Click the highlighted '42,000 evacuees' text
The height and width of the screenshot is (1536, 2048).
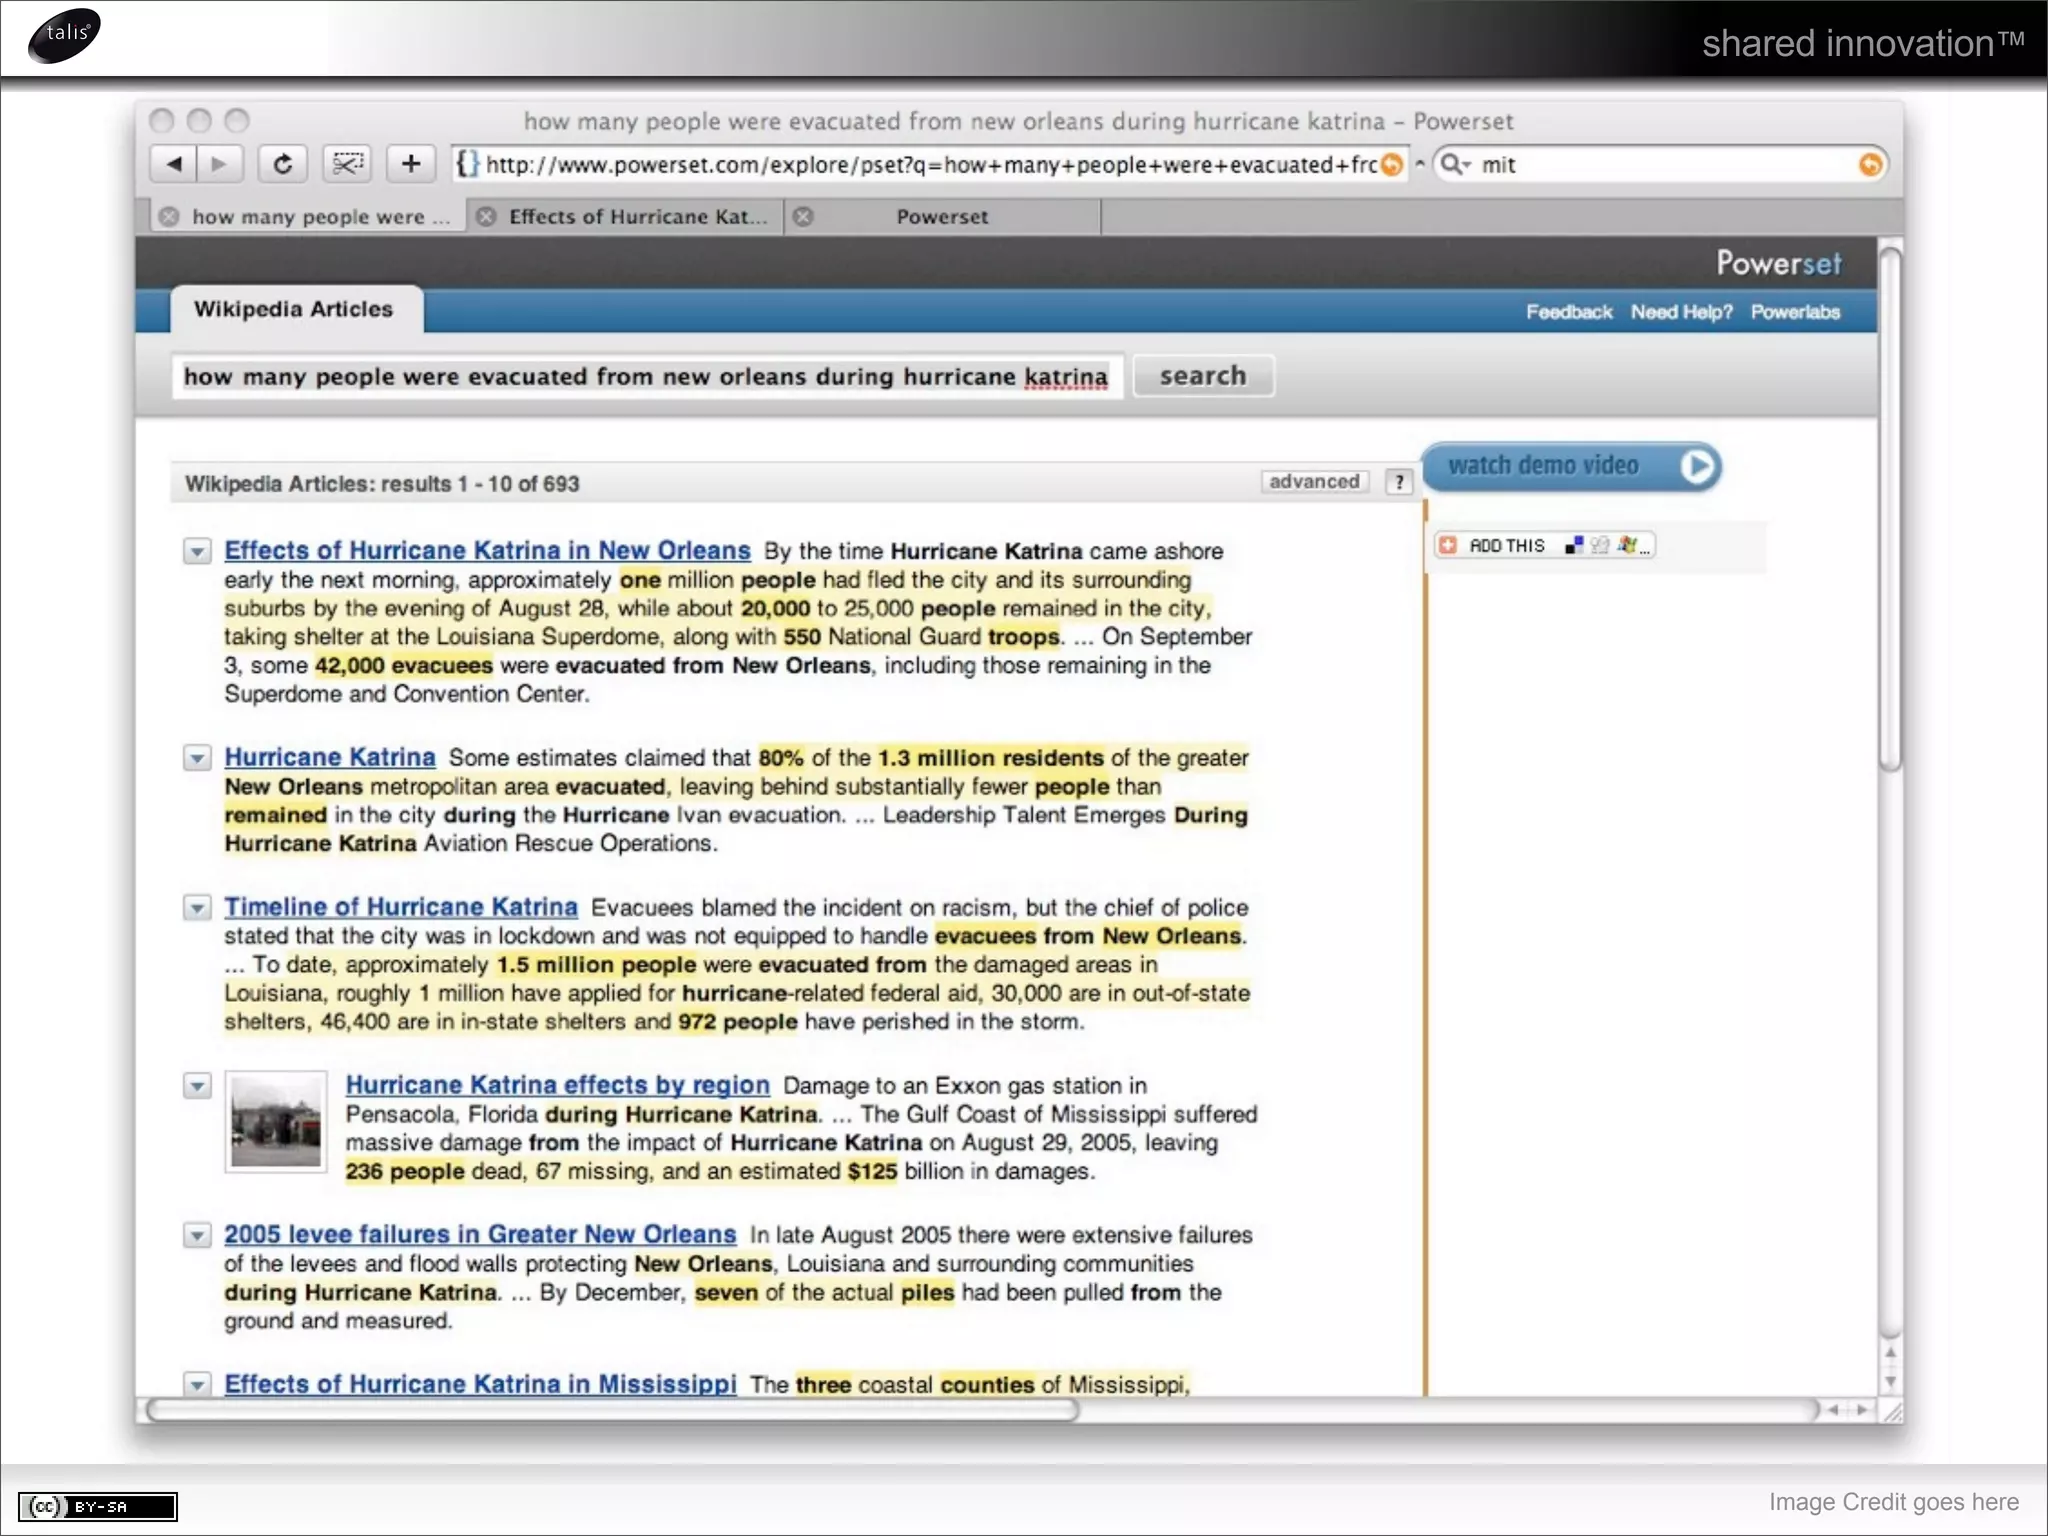point(404,665)
